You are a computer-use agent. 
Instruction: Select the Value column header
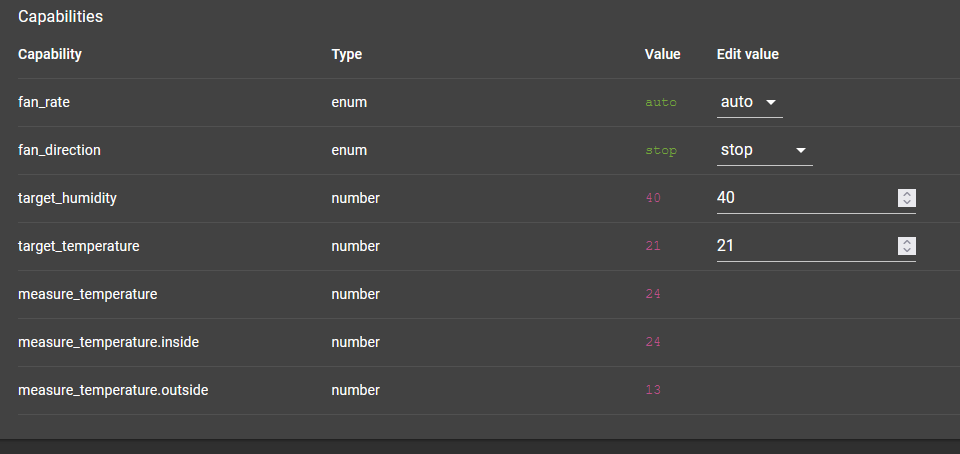coord(662,54)
